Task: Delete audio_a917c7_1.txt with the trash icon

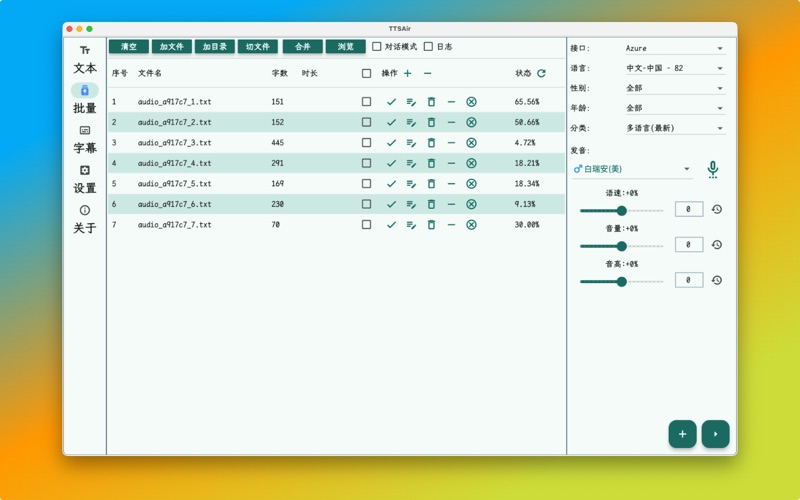Action: tap(431, 102)
